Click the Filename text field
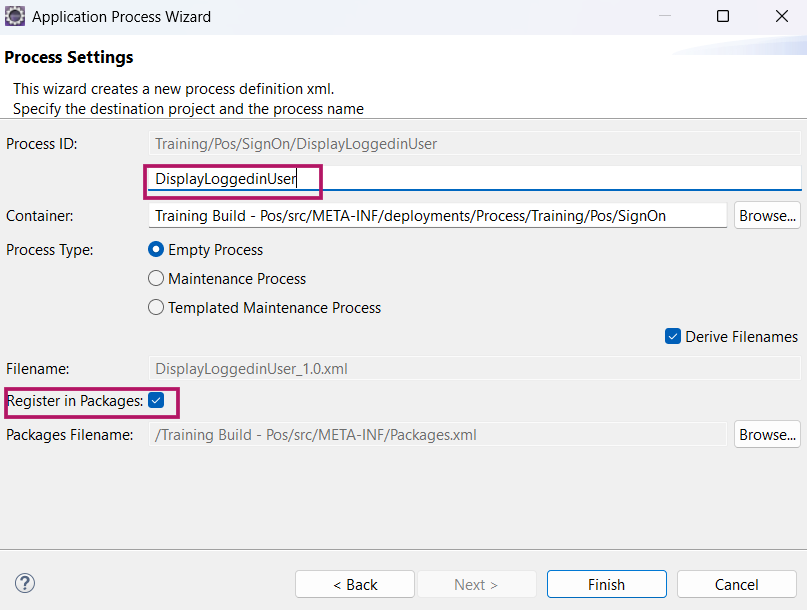Screen dimensions: 807x610 pos(475,369)
